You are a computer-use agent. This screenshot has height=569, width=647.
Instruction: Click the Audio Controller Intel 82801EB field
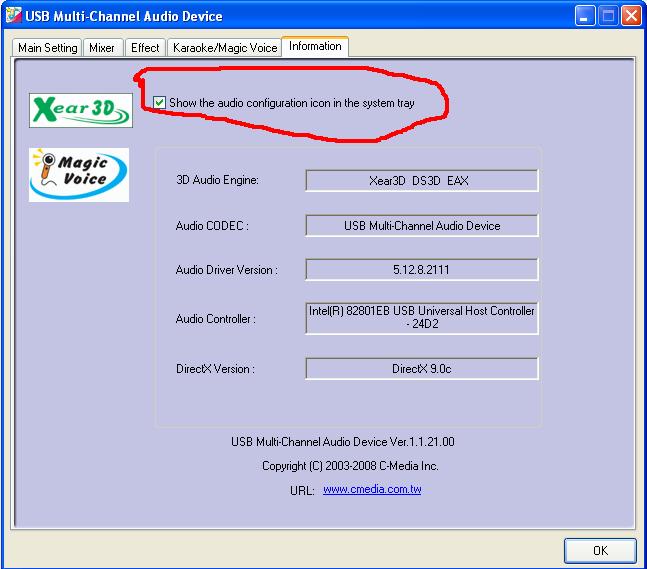click(x=422, y=318)
